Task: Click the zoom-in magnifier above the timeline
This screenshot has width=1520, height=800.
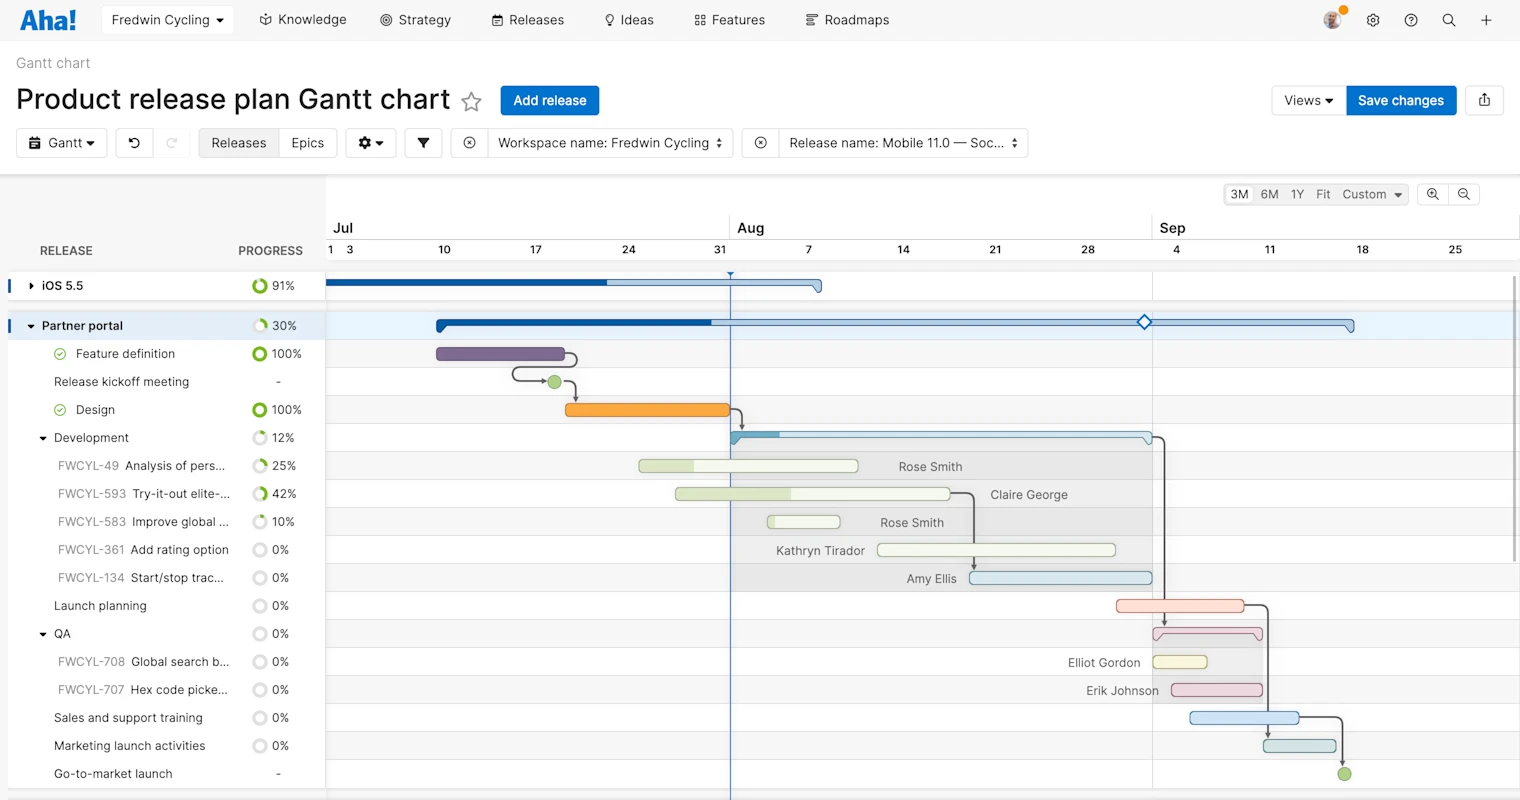Action: [x=1432, y=194]
